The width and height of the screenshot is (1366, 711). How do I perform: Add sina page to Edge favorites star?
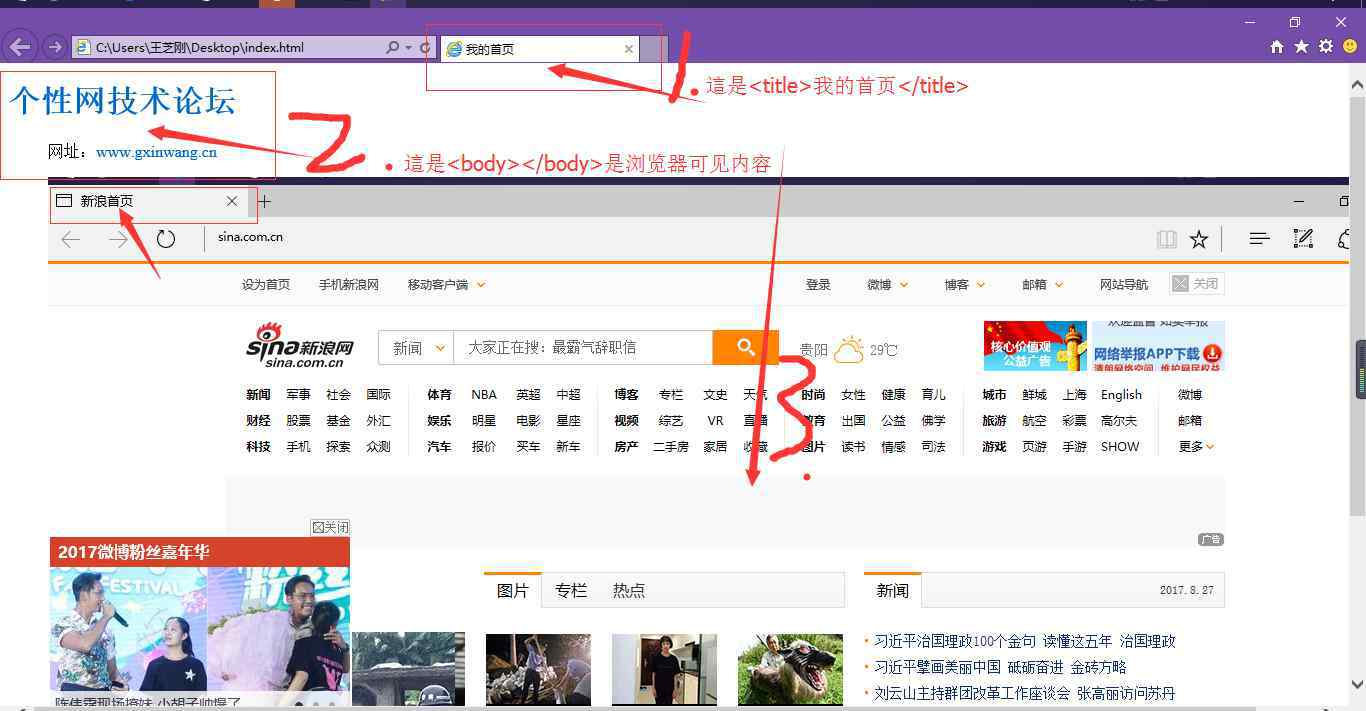point(1199,239)
